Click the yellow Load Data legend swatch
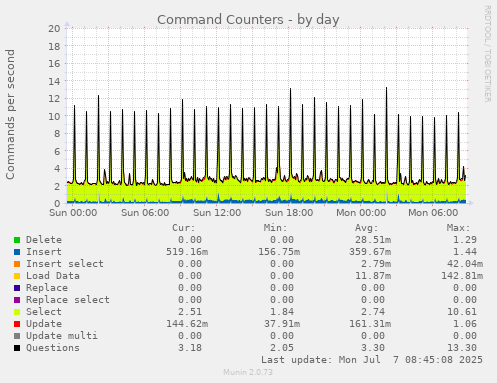This screenshot has height=383, width=497. pyautogui.click(x=17, y=276)
